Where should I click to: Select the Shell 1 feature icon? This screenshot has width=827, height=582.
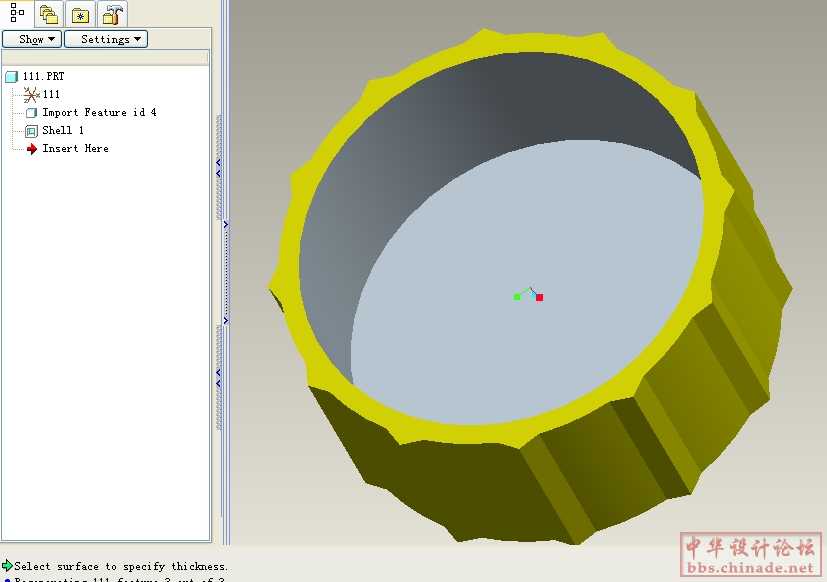click(x=31, y=131)
